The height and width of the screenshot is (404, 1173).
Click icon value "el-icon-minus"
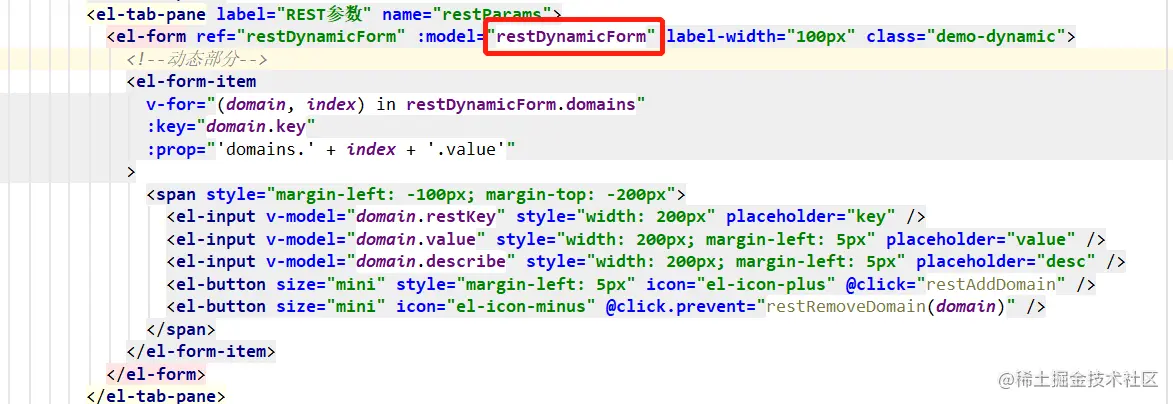(521, 307)
